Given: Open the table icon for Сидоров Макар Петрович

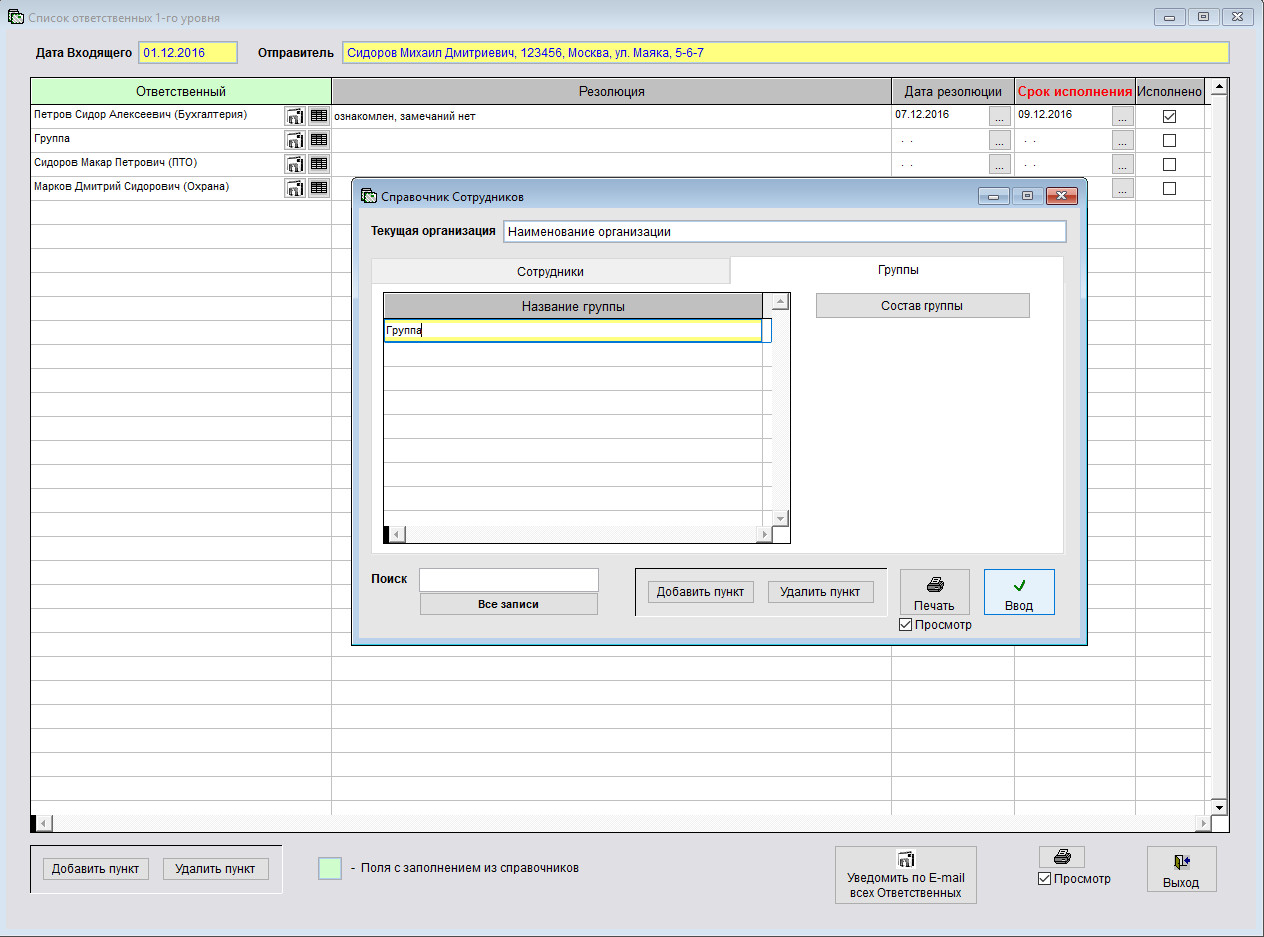Looking at the screenshot, I should [x=319, y=164].
